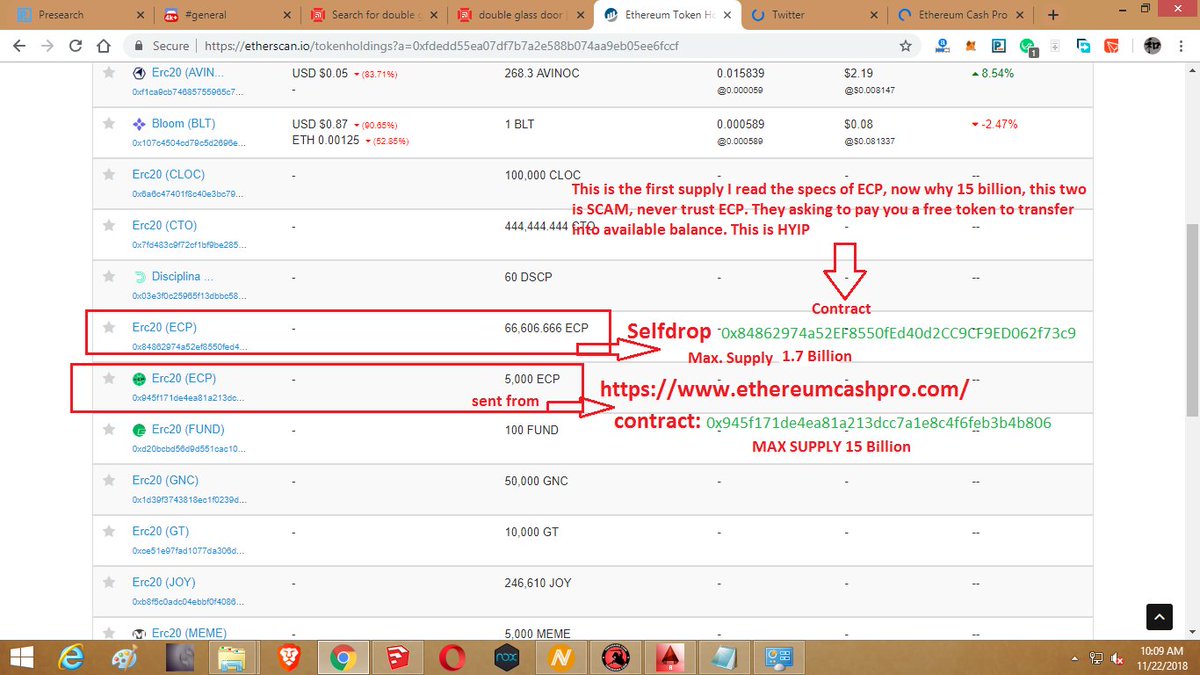Launch Internet Explorer from the taskbar
The width and height of the screenshot is (1200, 675).
click(70, 658)
